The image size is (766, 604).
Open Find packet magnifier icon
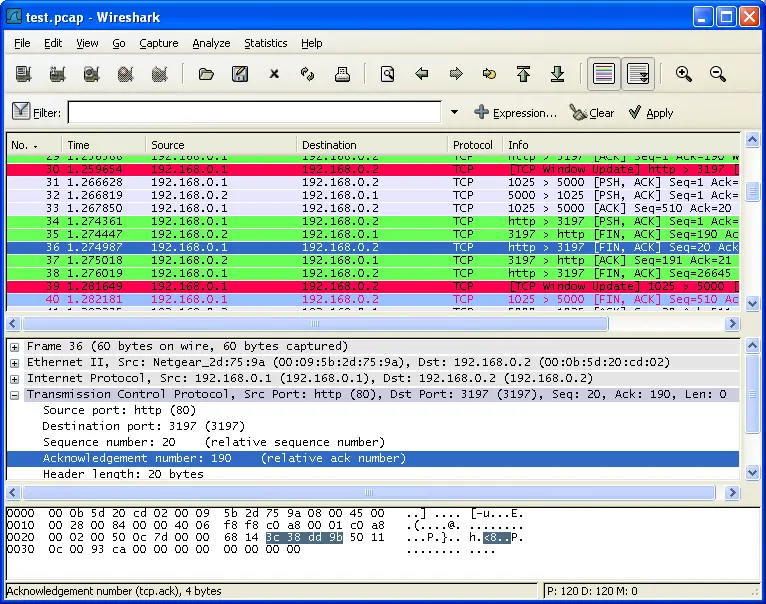click(387, 74)
